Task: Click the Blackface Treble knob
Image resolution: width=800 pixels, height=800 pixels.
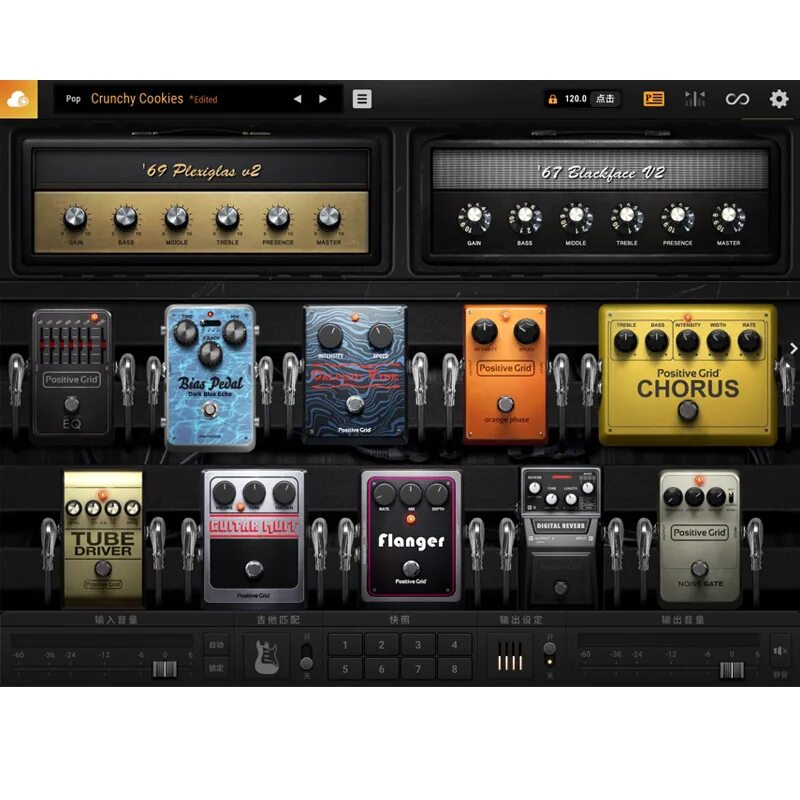Action: click(x=627, y=216)
